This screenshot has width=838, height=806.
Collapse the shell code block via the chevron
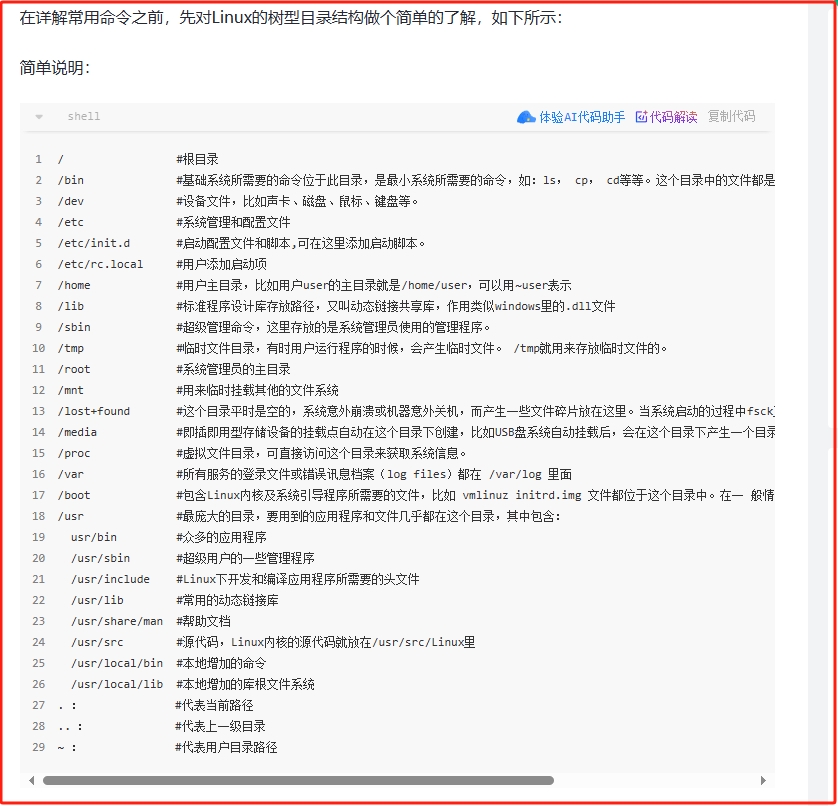(x=38, y=116)
